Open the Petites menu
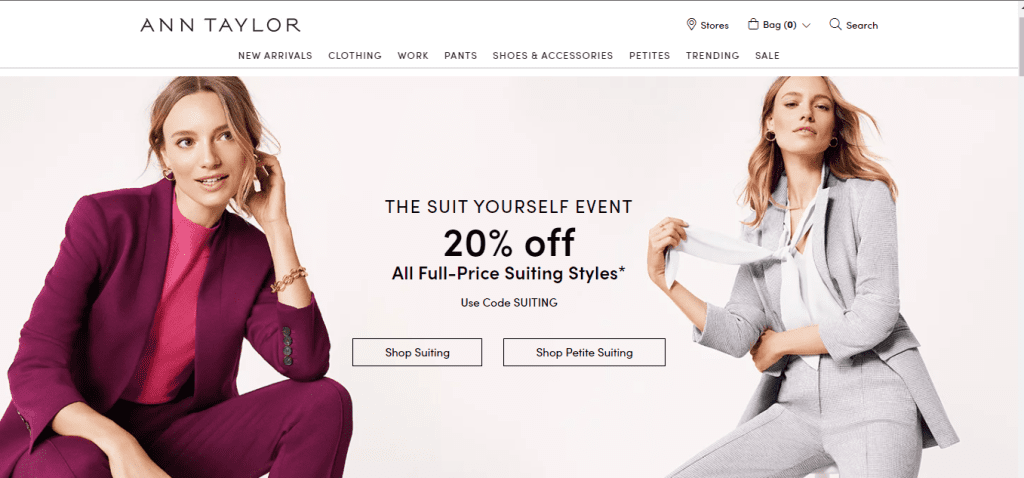The width and height of the screenshot is (1024, 478). click(x=649, y=56)
